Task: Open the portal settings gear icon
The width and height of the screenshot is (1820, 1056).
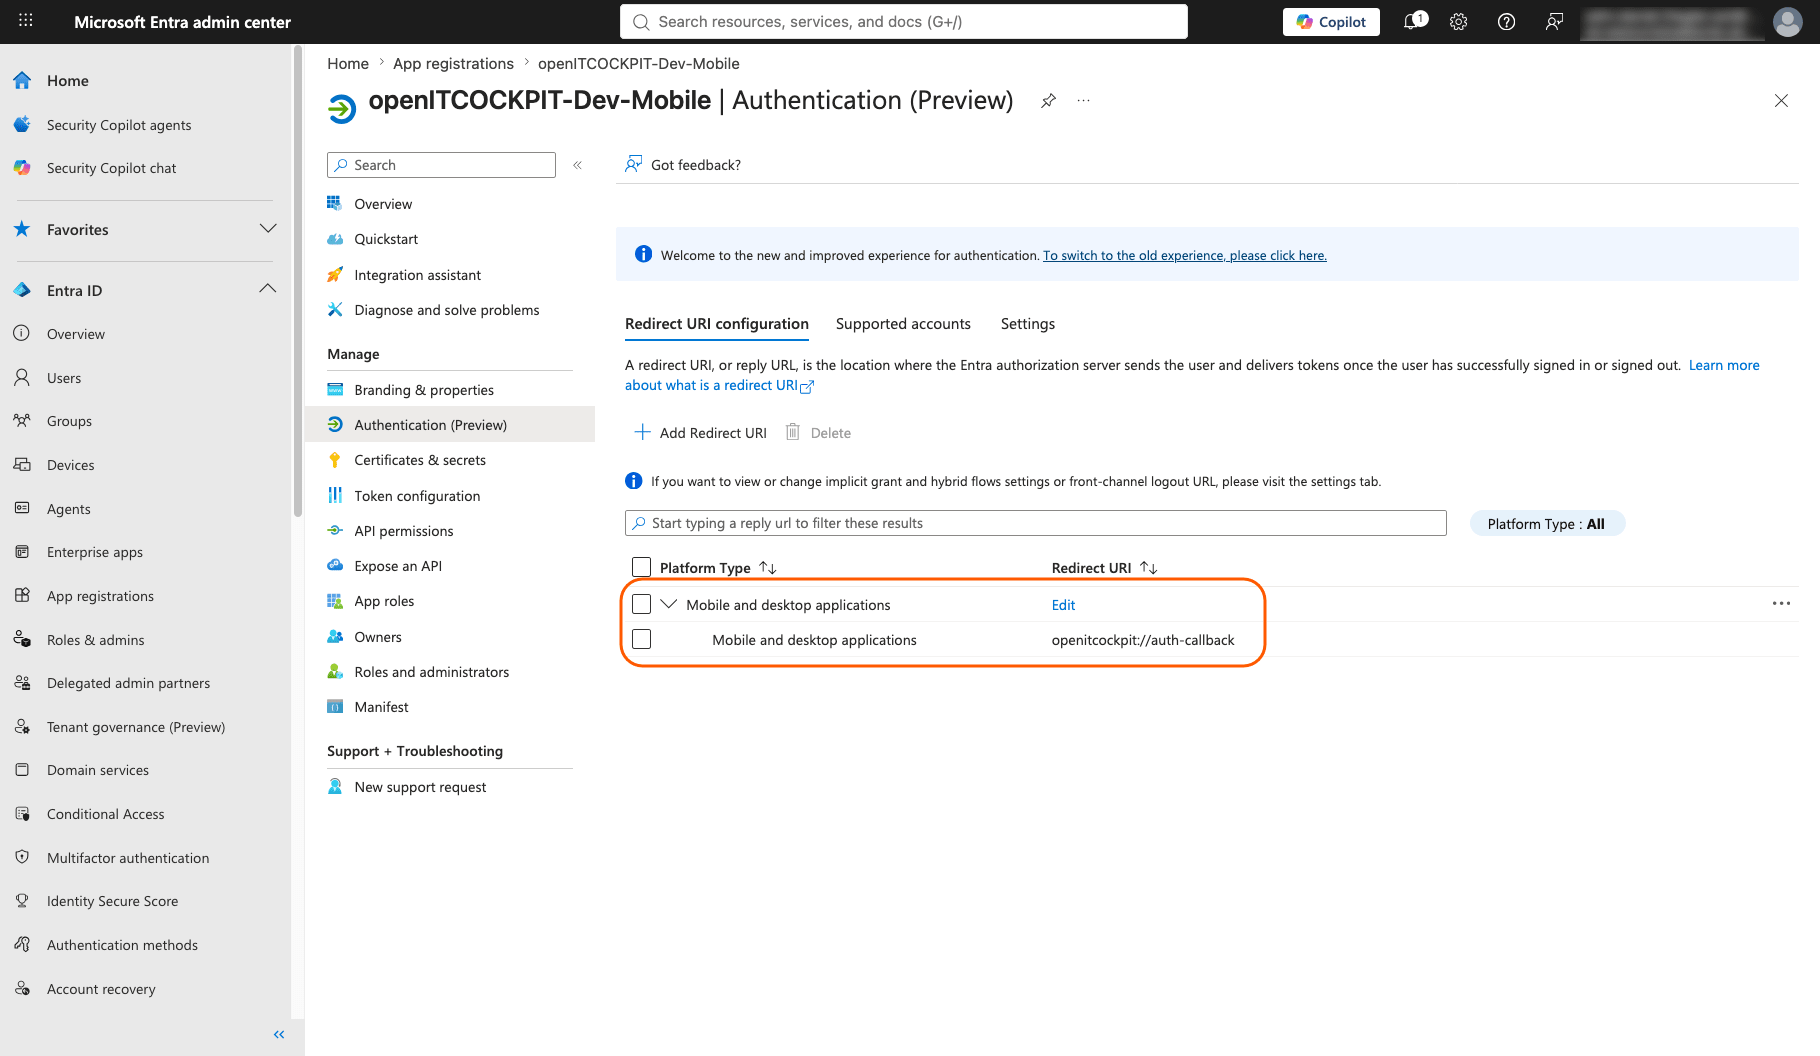Action: click(1459, 22)
